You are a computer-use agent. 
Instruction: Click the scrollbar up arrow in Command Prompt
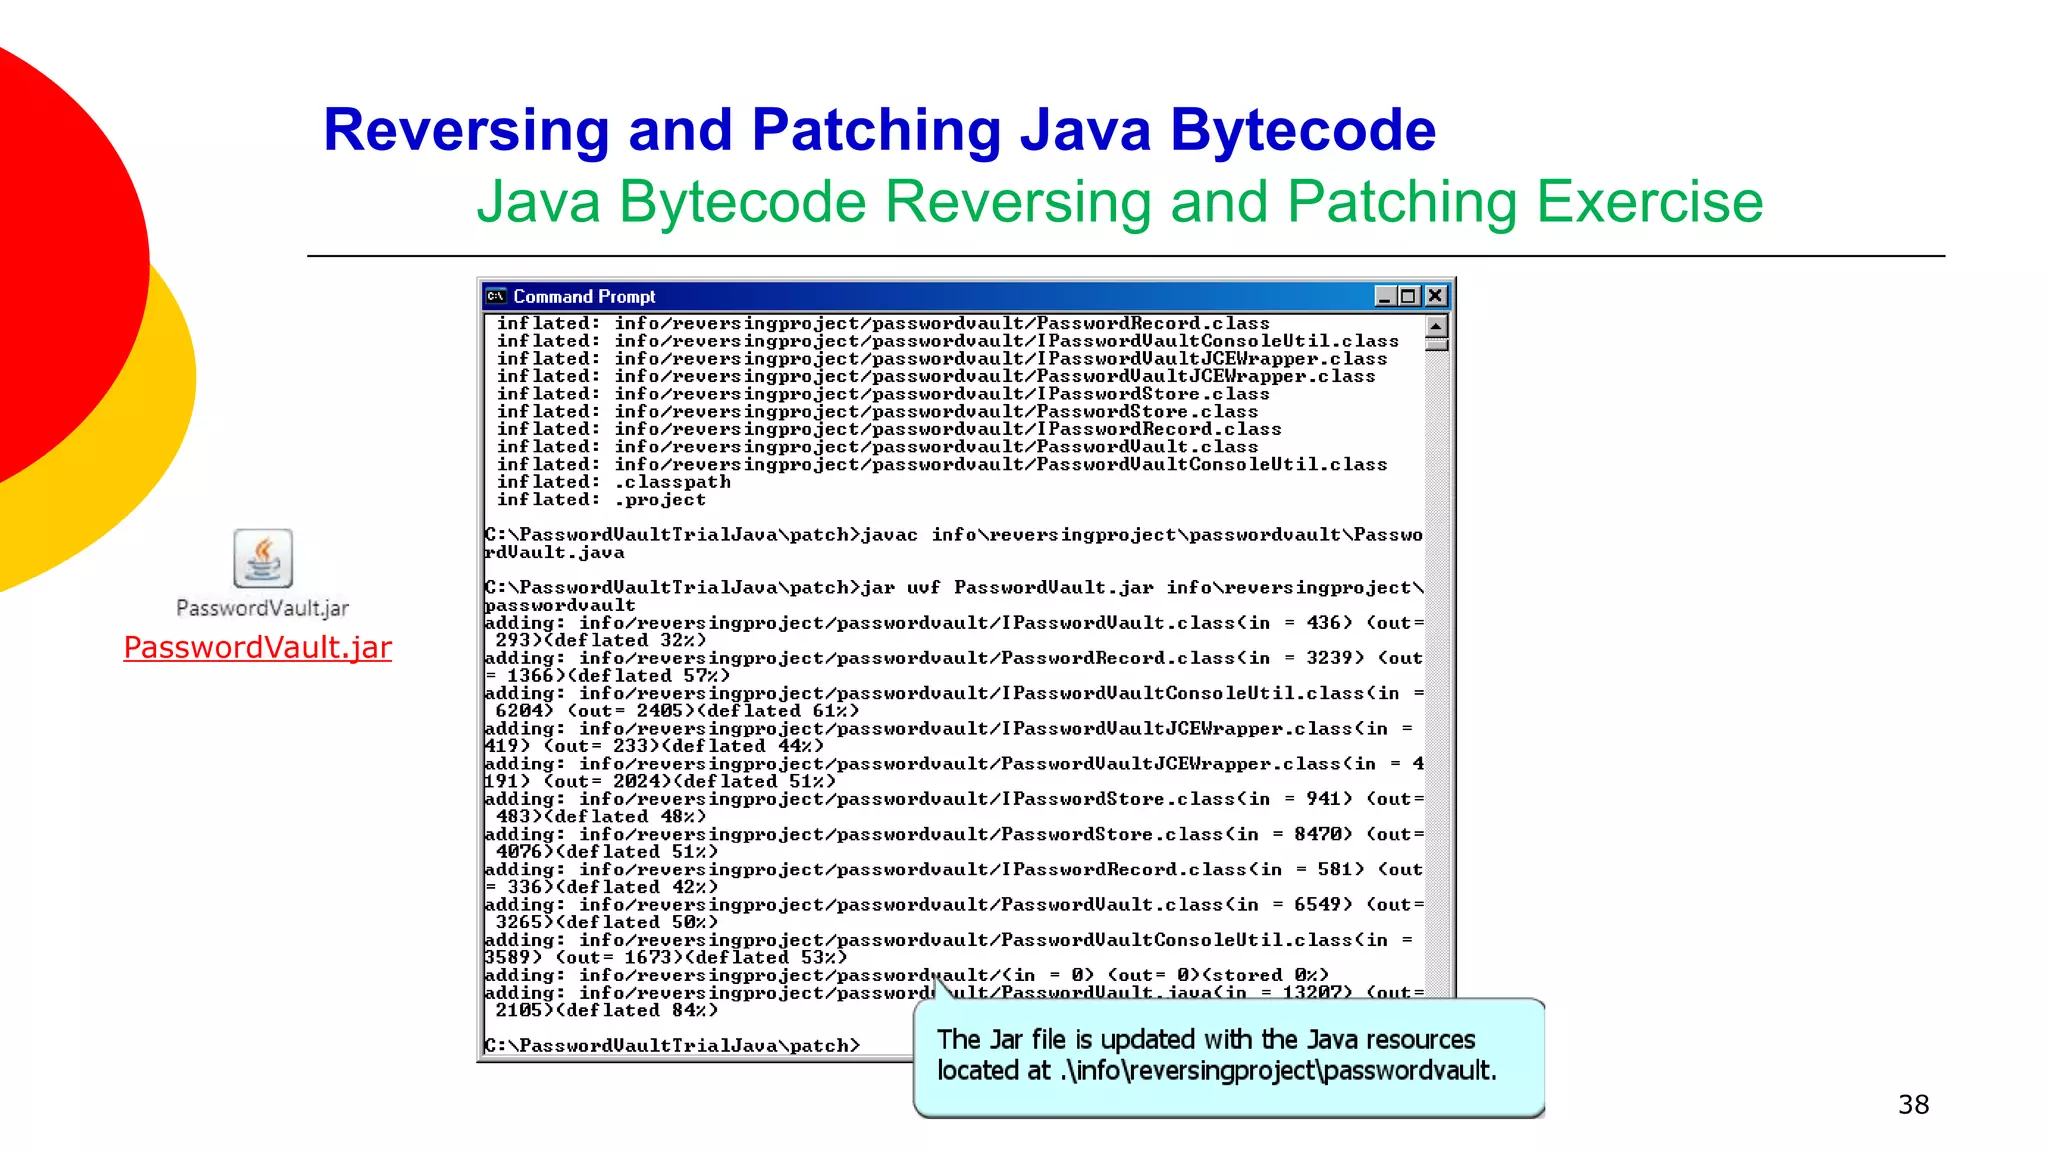(1437, 326)
